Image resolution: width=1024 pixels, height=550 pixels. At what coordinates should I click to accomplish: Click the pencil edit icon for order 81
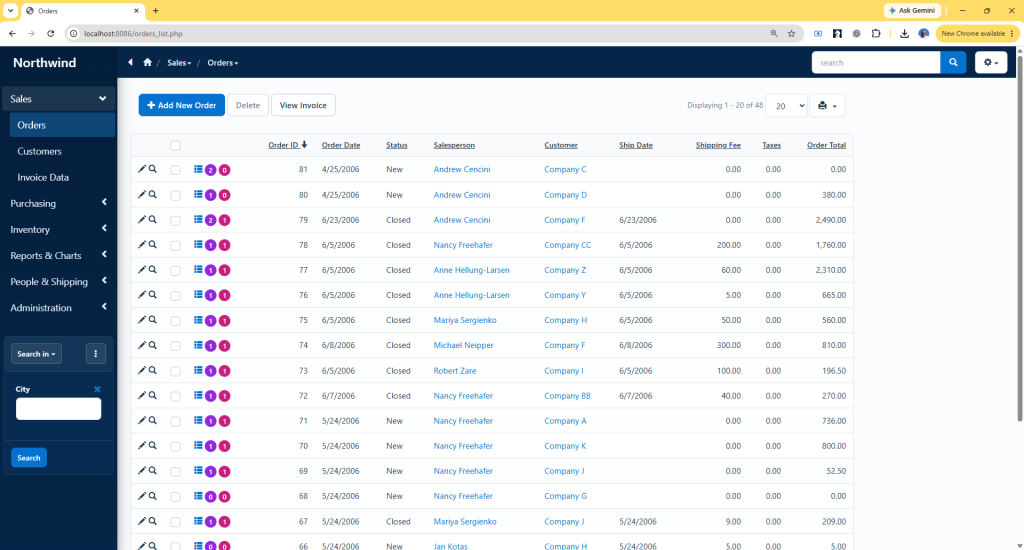point(142,169)
